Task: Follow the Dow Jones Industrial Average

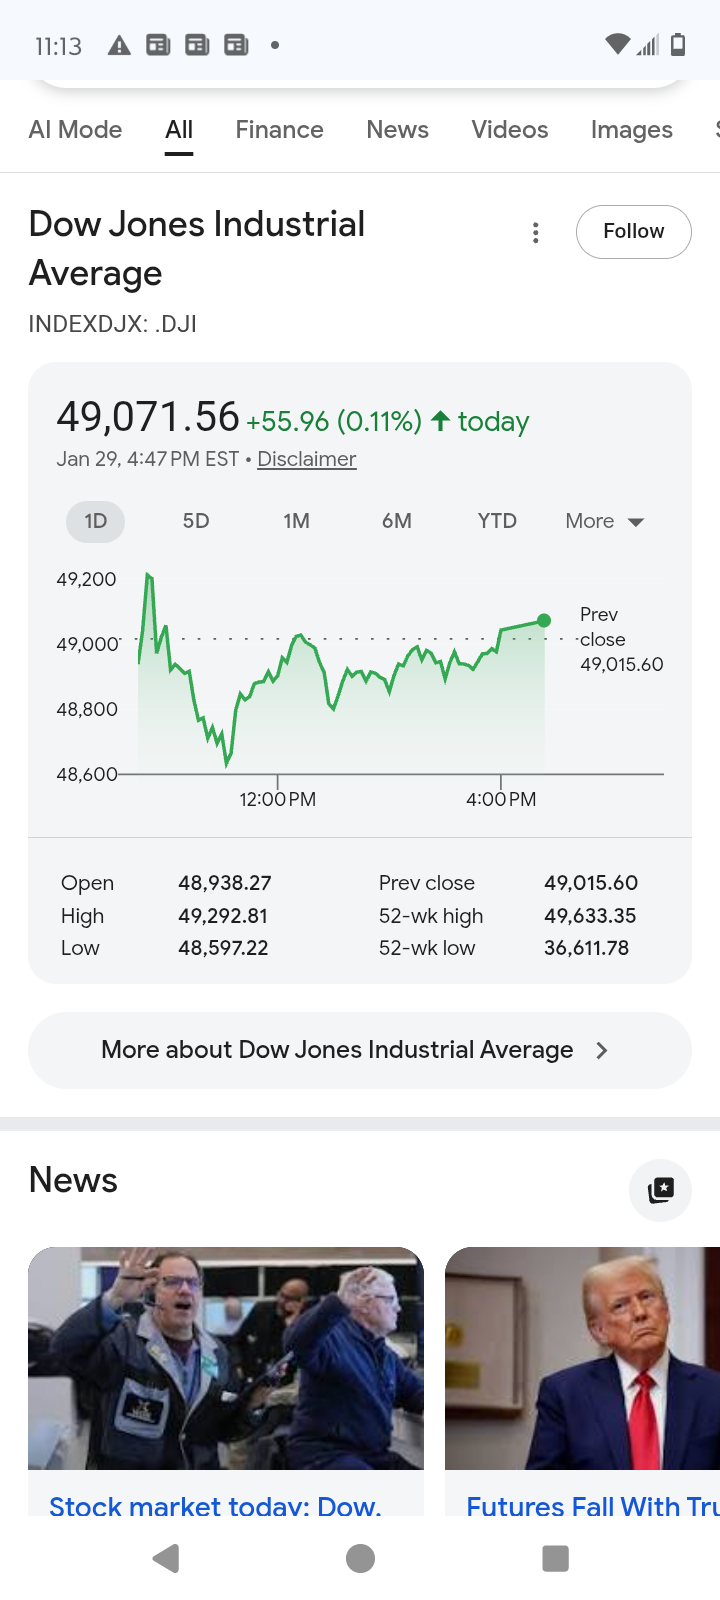Action: coord(633,231)
